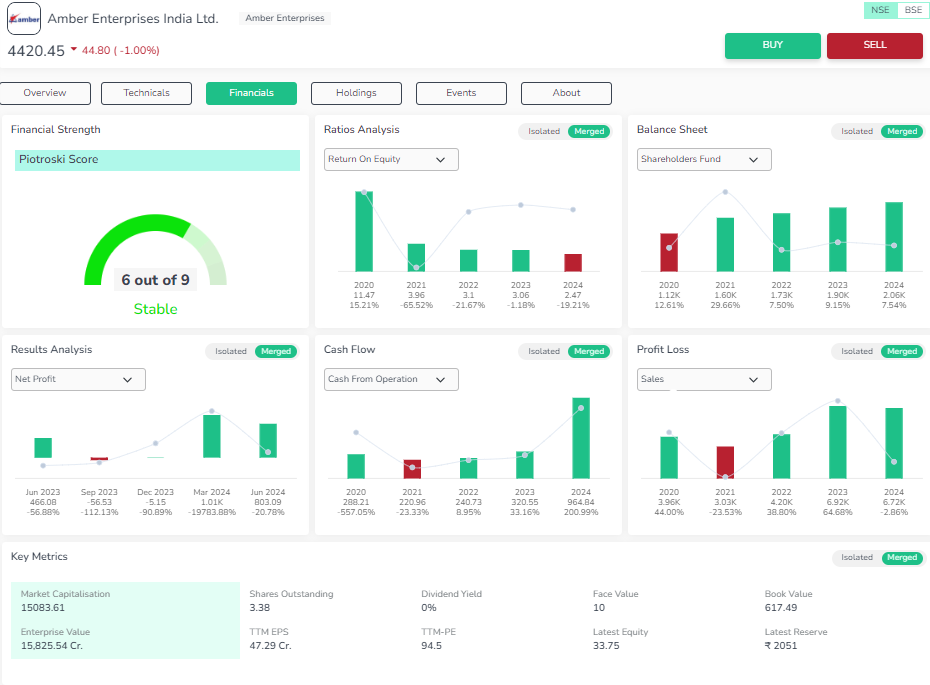The width and height of the screenshot is (930, 685).
Task: Select Merged in Results Analysis panel
Action: tap(276, 351)
